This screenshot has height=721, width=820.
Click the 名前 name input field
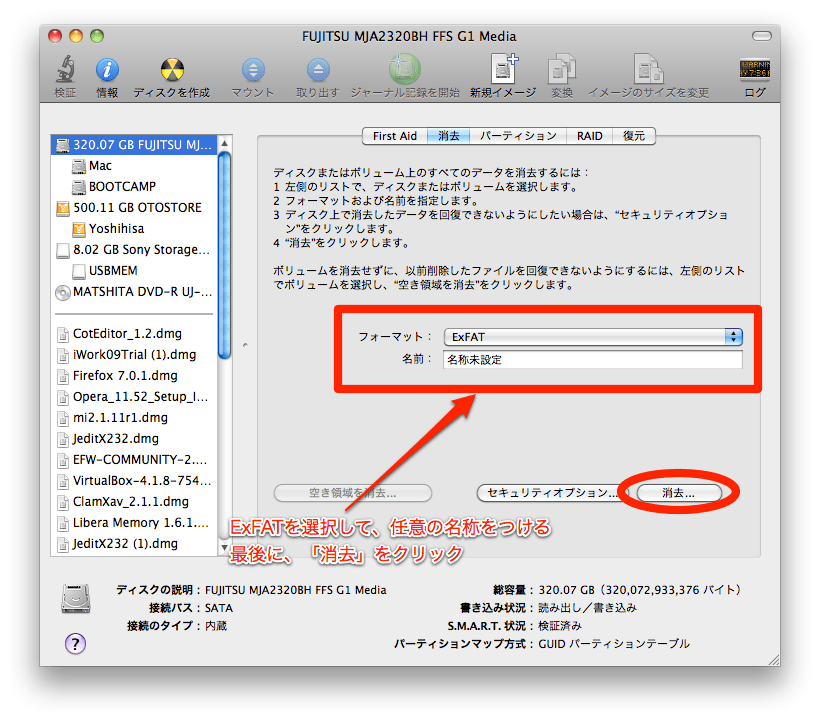point(593,360)
